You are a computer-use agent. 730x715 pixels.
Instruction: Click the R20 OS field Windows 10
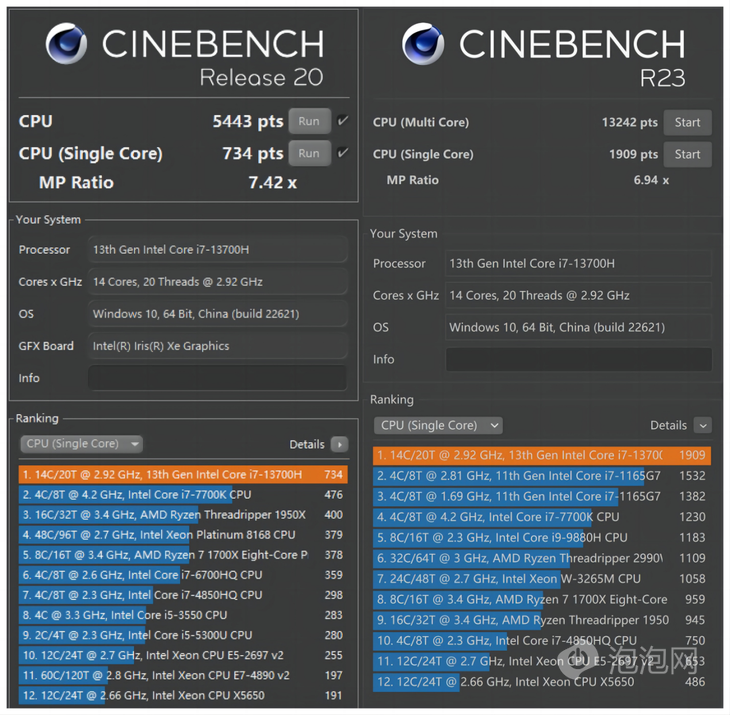217,314
